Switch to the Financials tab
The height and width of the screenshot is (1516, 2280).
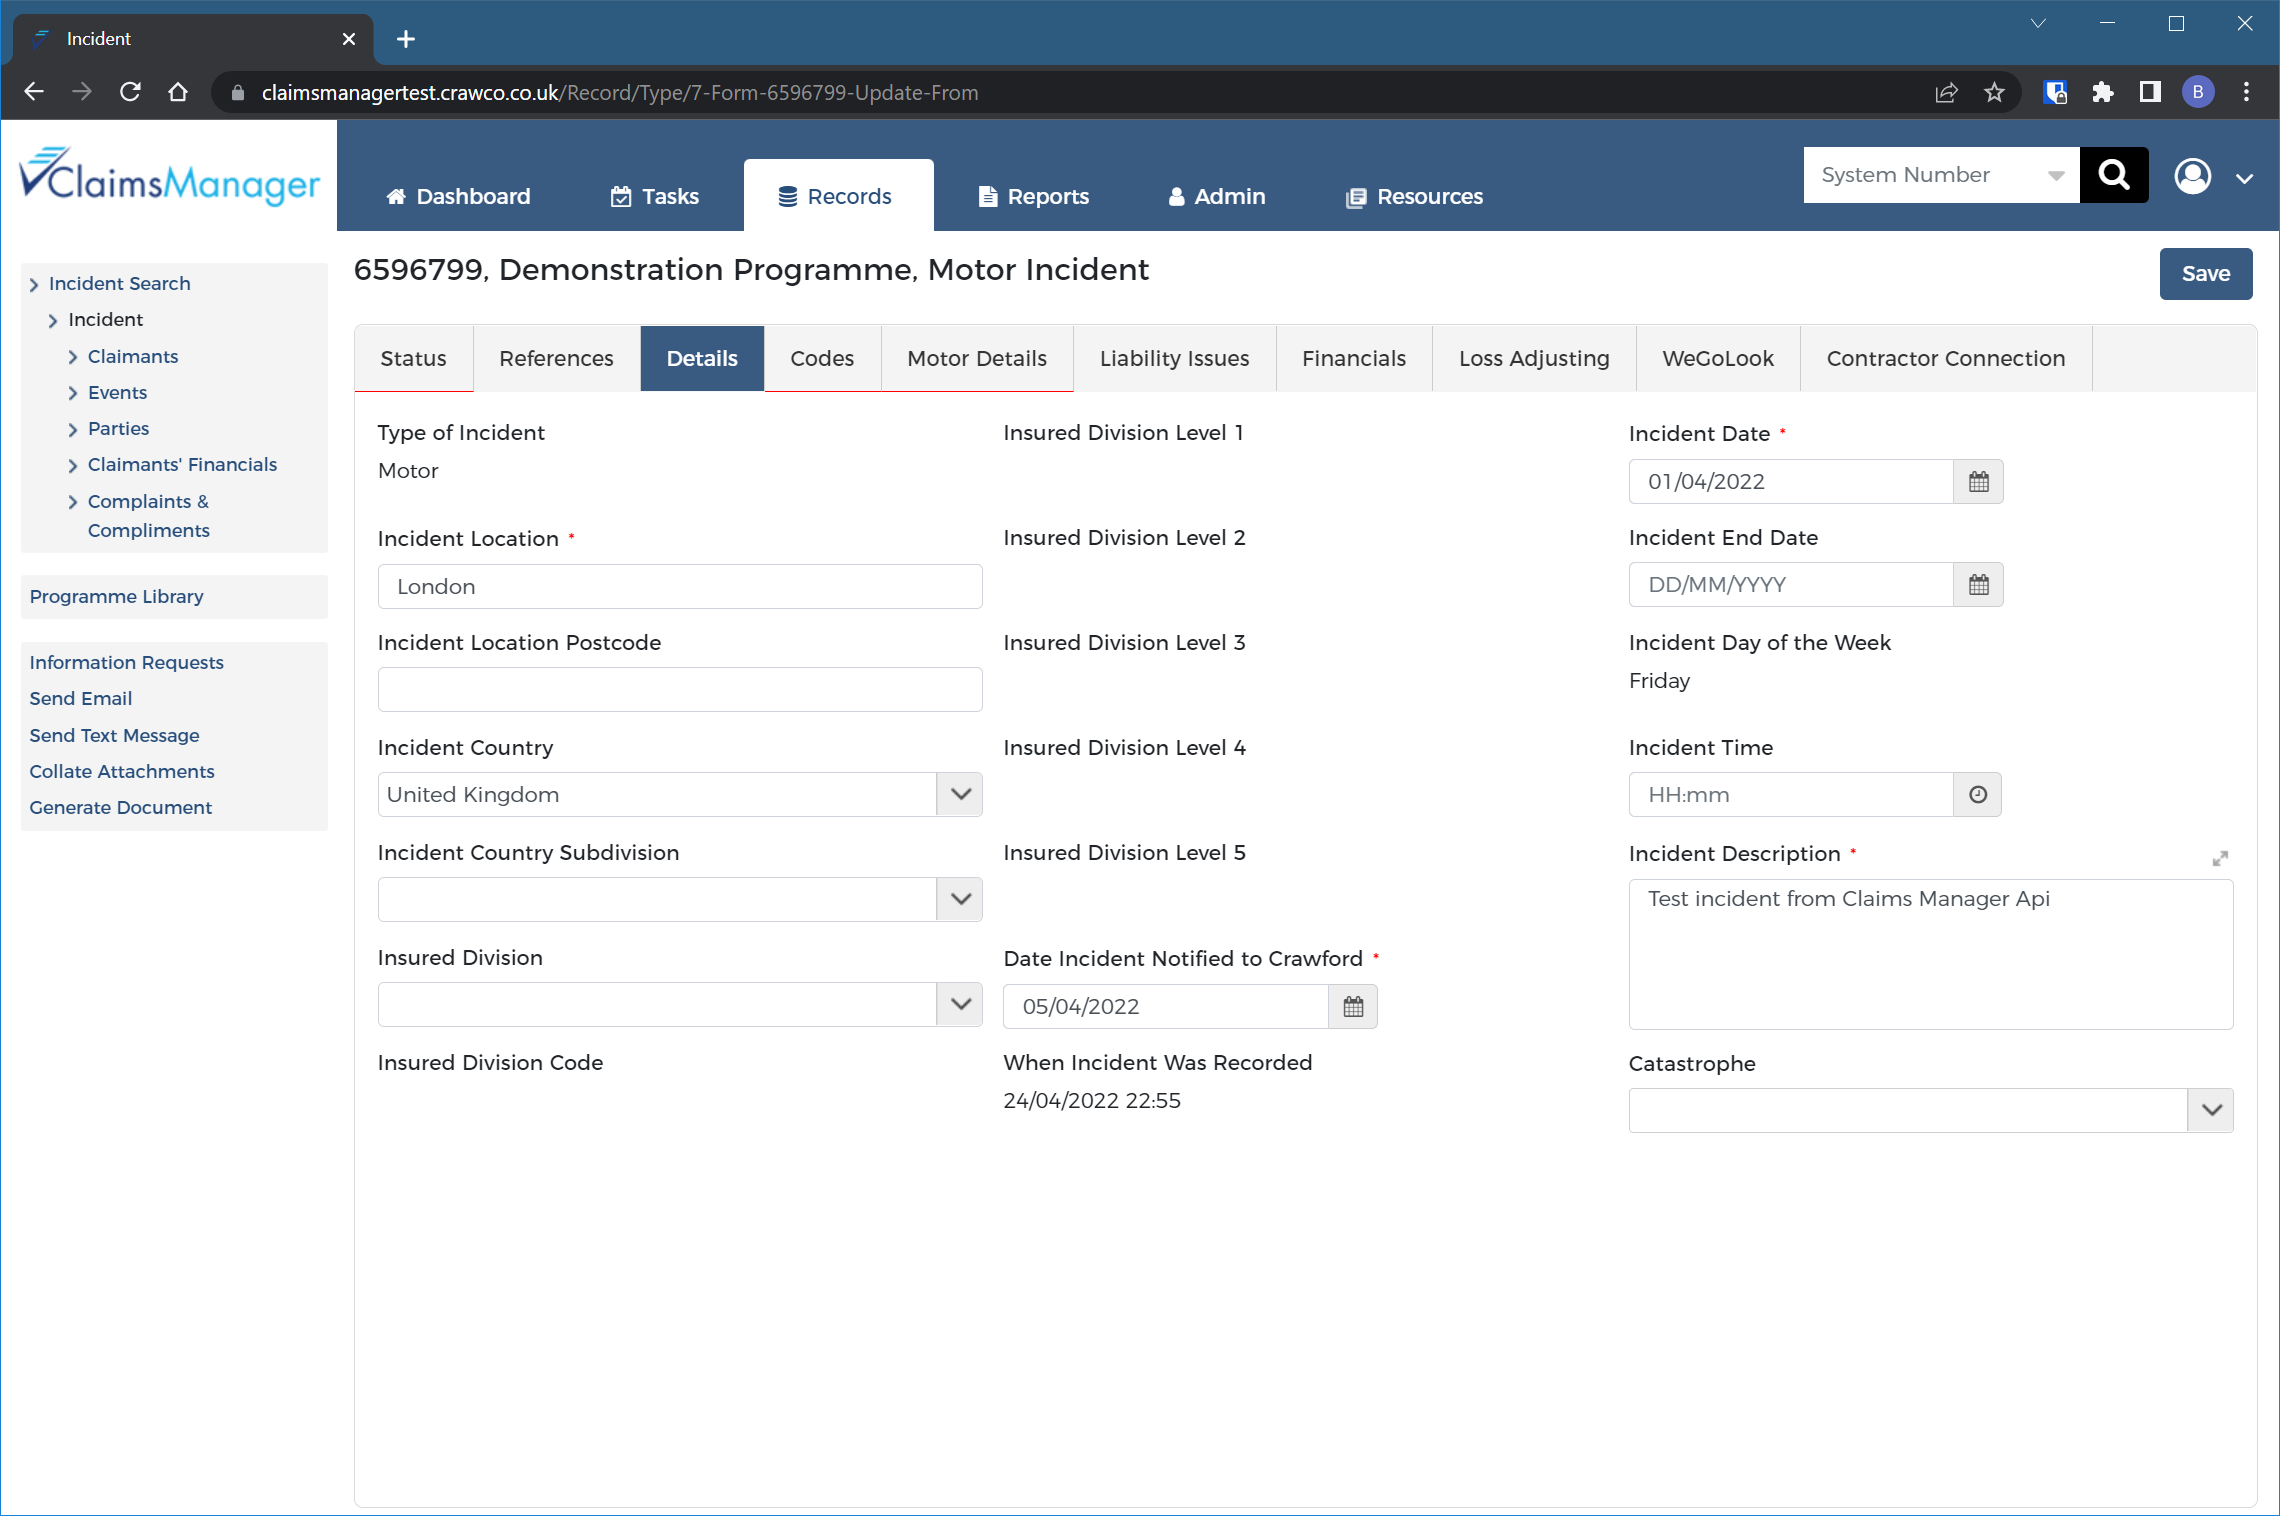tap(1354, 359)
